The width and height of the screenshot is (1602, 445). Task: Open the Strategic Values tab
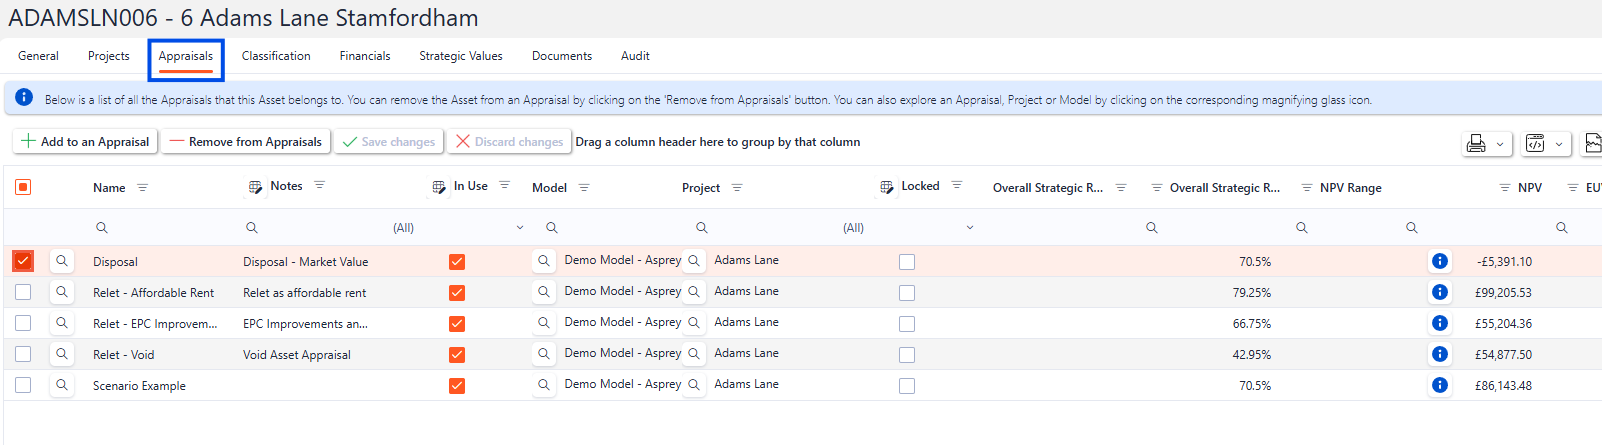[x=460, y=56]
